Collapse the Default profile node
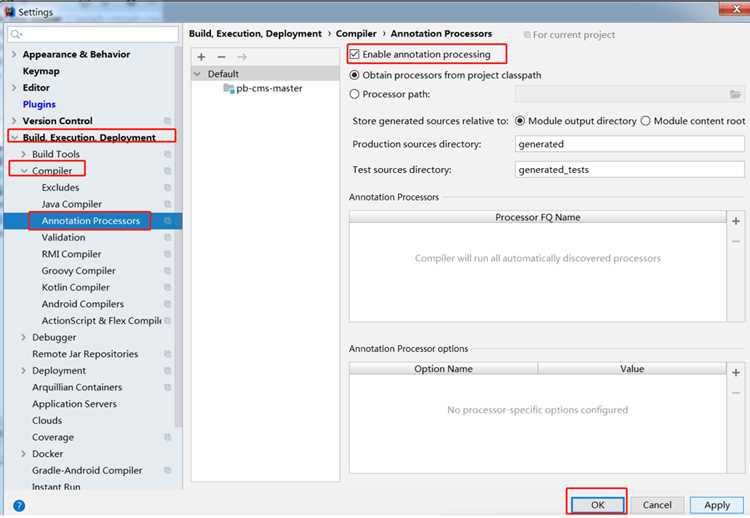 [x=197, y=74]
